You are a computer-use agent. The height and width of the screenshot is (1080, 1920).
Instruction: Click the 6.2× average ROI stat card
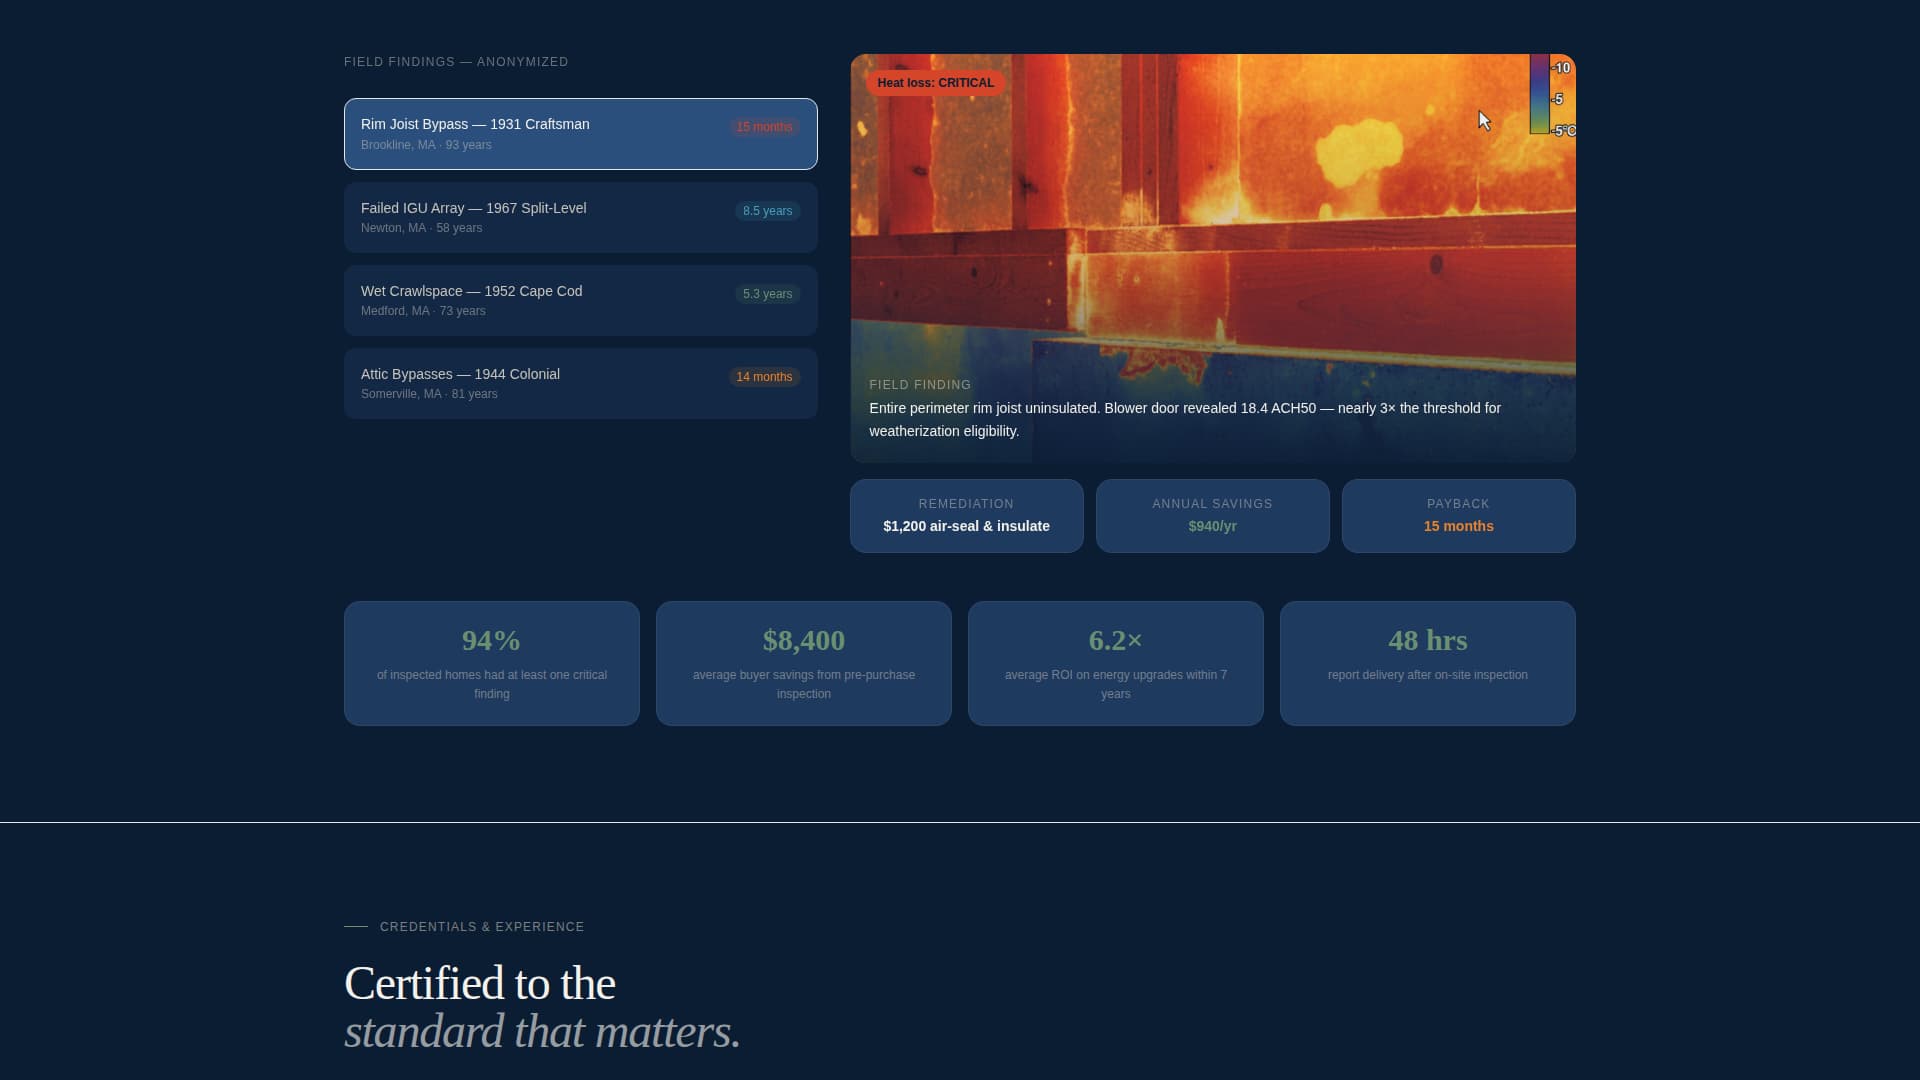(x=1115, y=663)
